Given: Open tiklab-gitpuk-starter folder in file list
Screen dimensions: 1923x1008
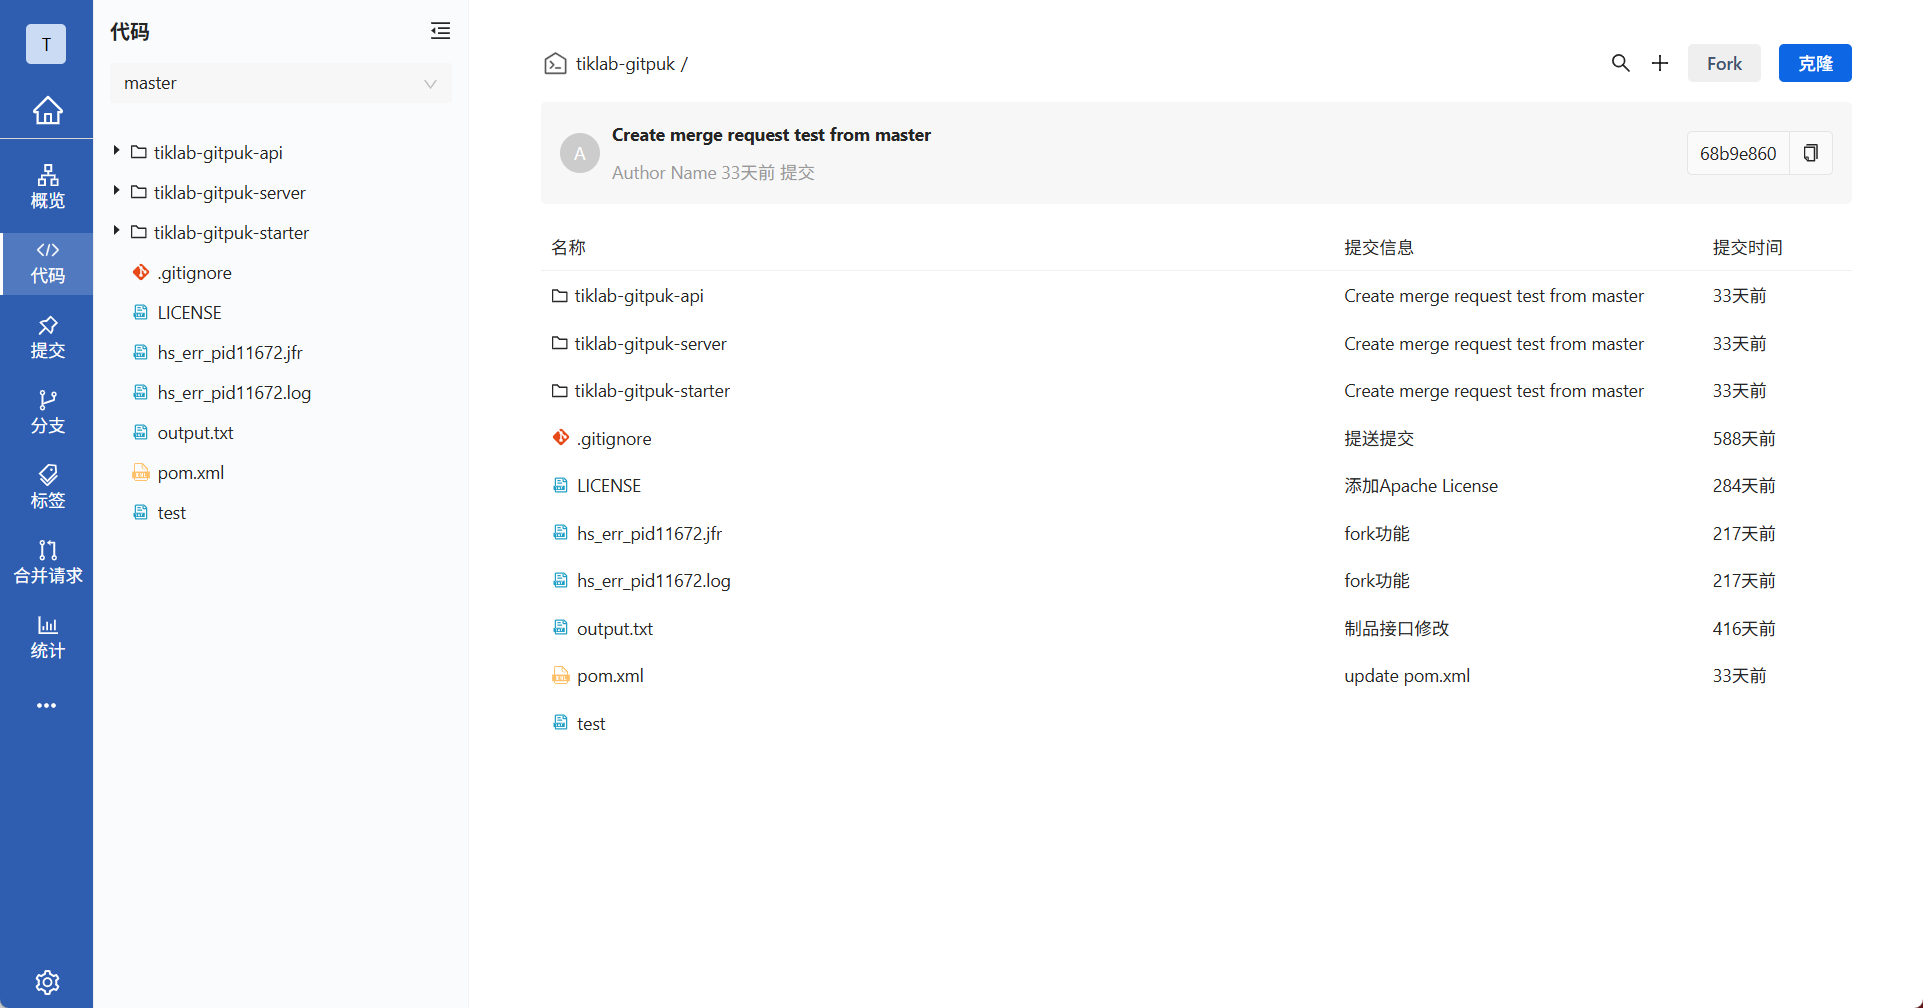Looking at the screenshot, I should (652, 391).
